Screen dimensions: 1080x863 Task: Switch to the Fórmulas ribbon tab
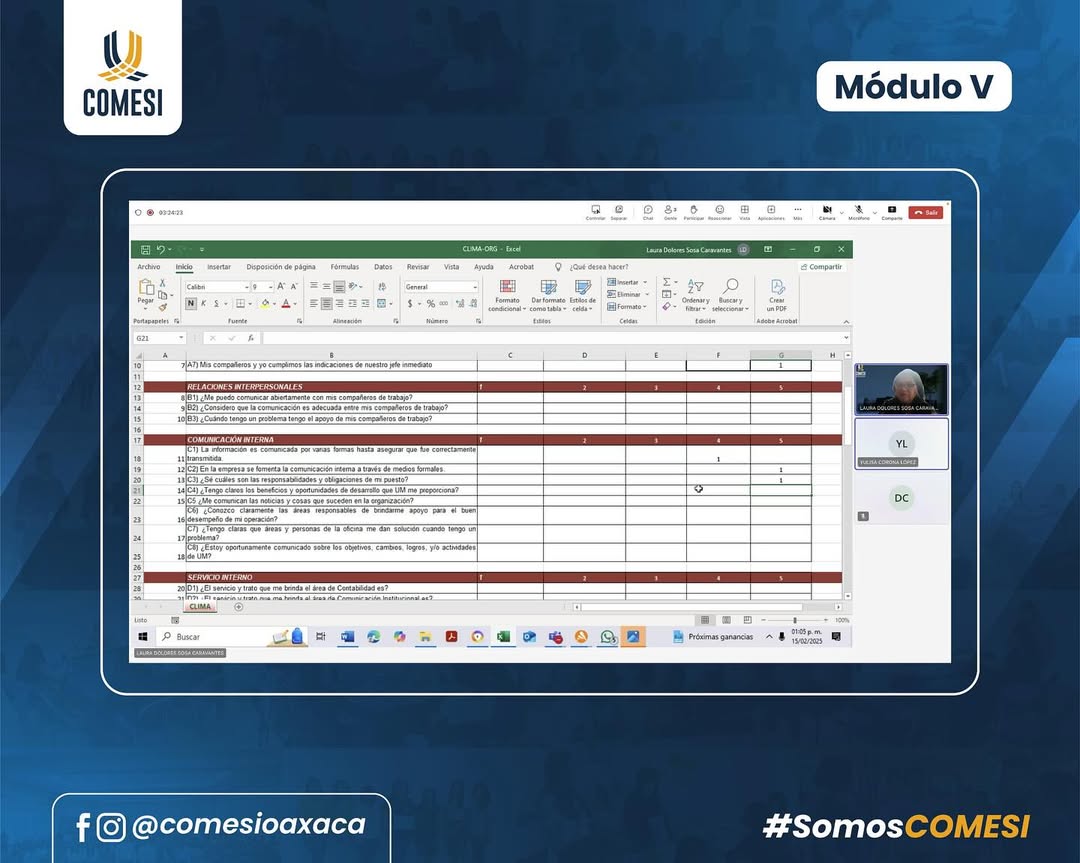click(344, 267)
